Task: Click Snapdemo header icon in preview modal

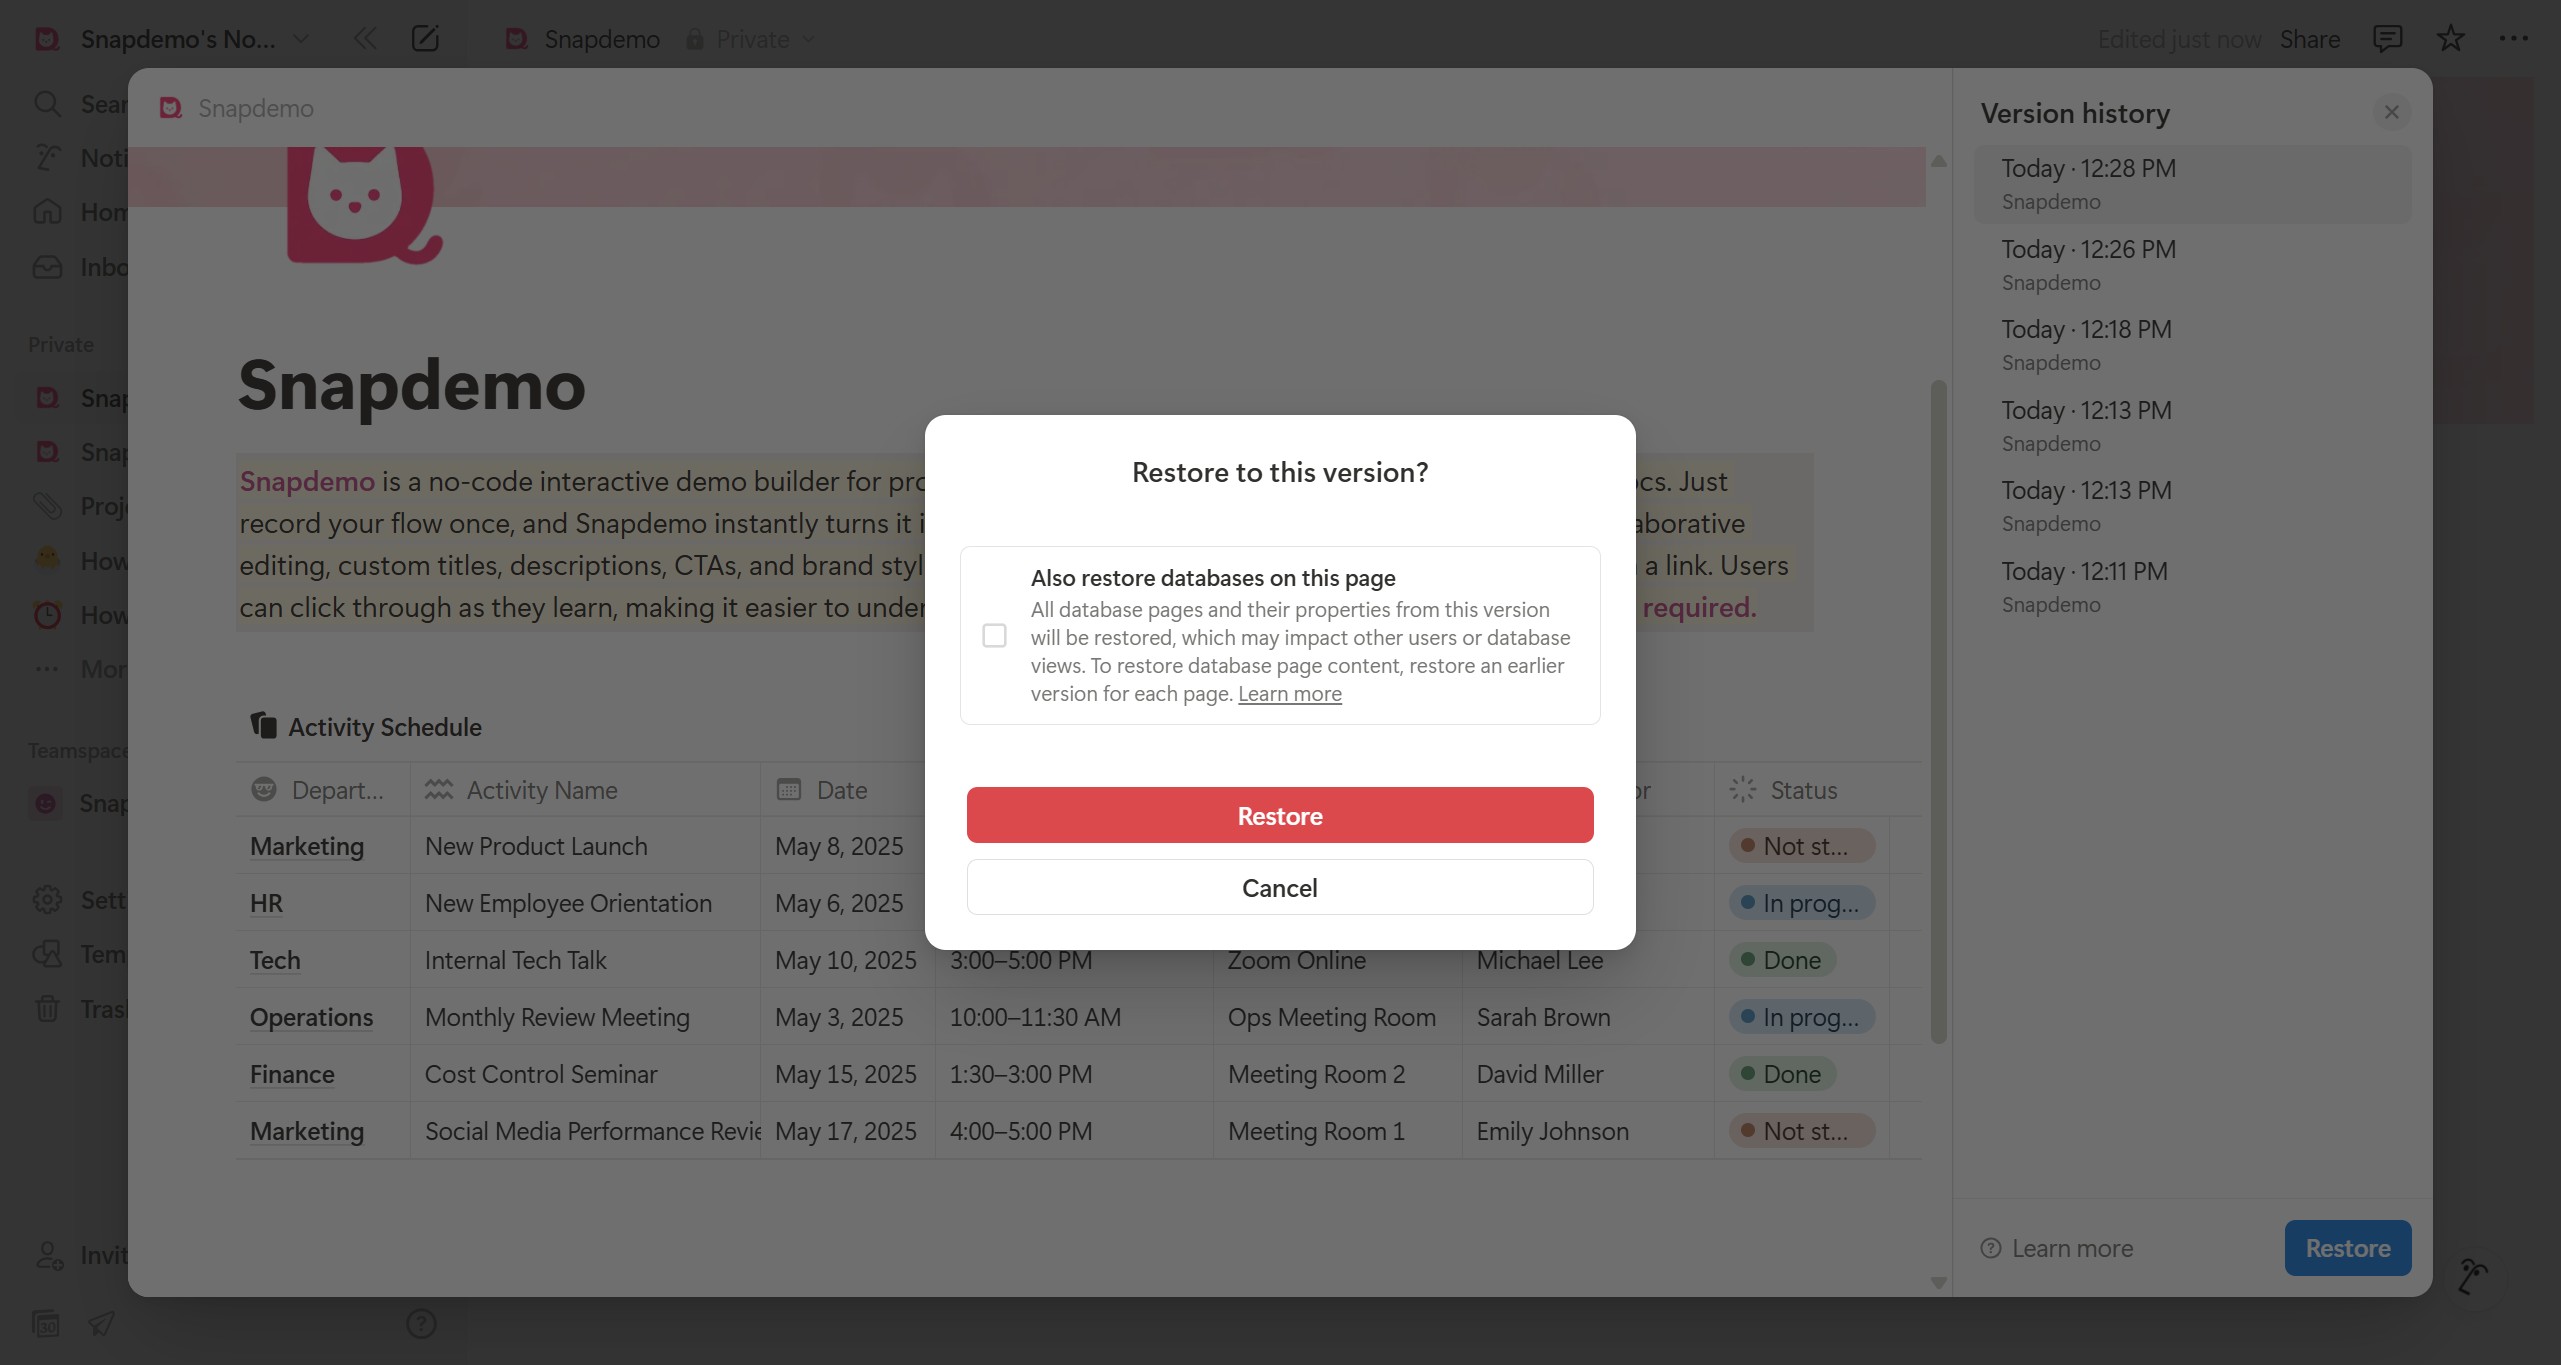Action: [171, 108]
